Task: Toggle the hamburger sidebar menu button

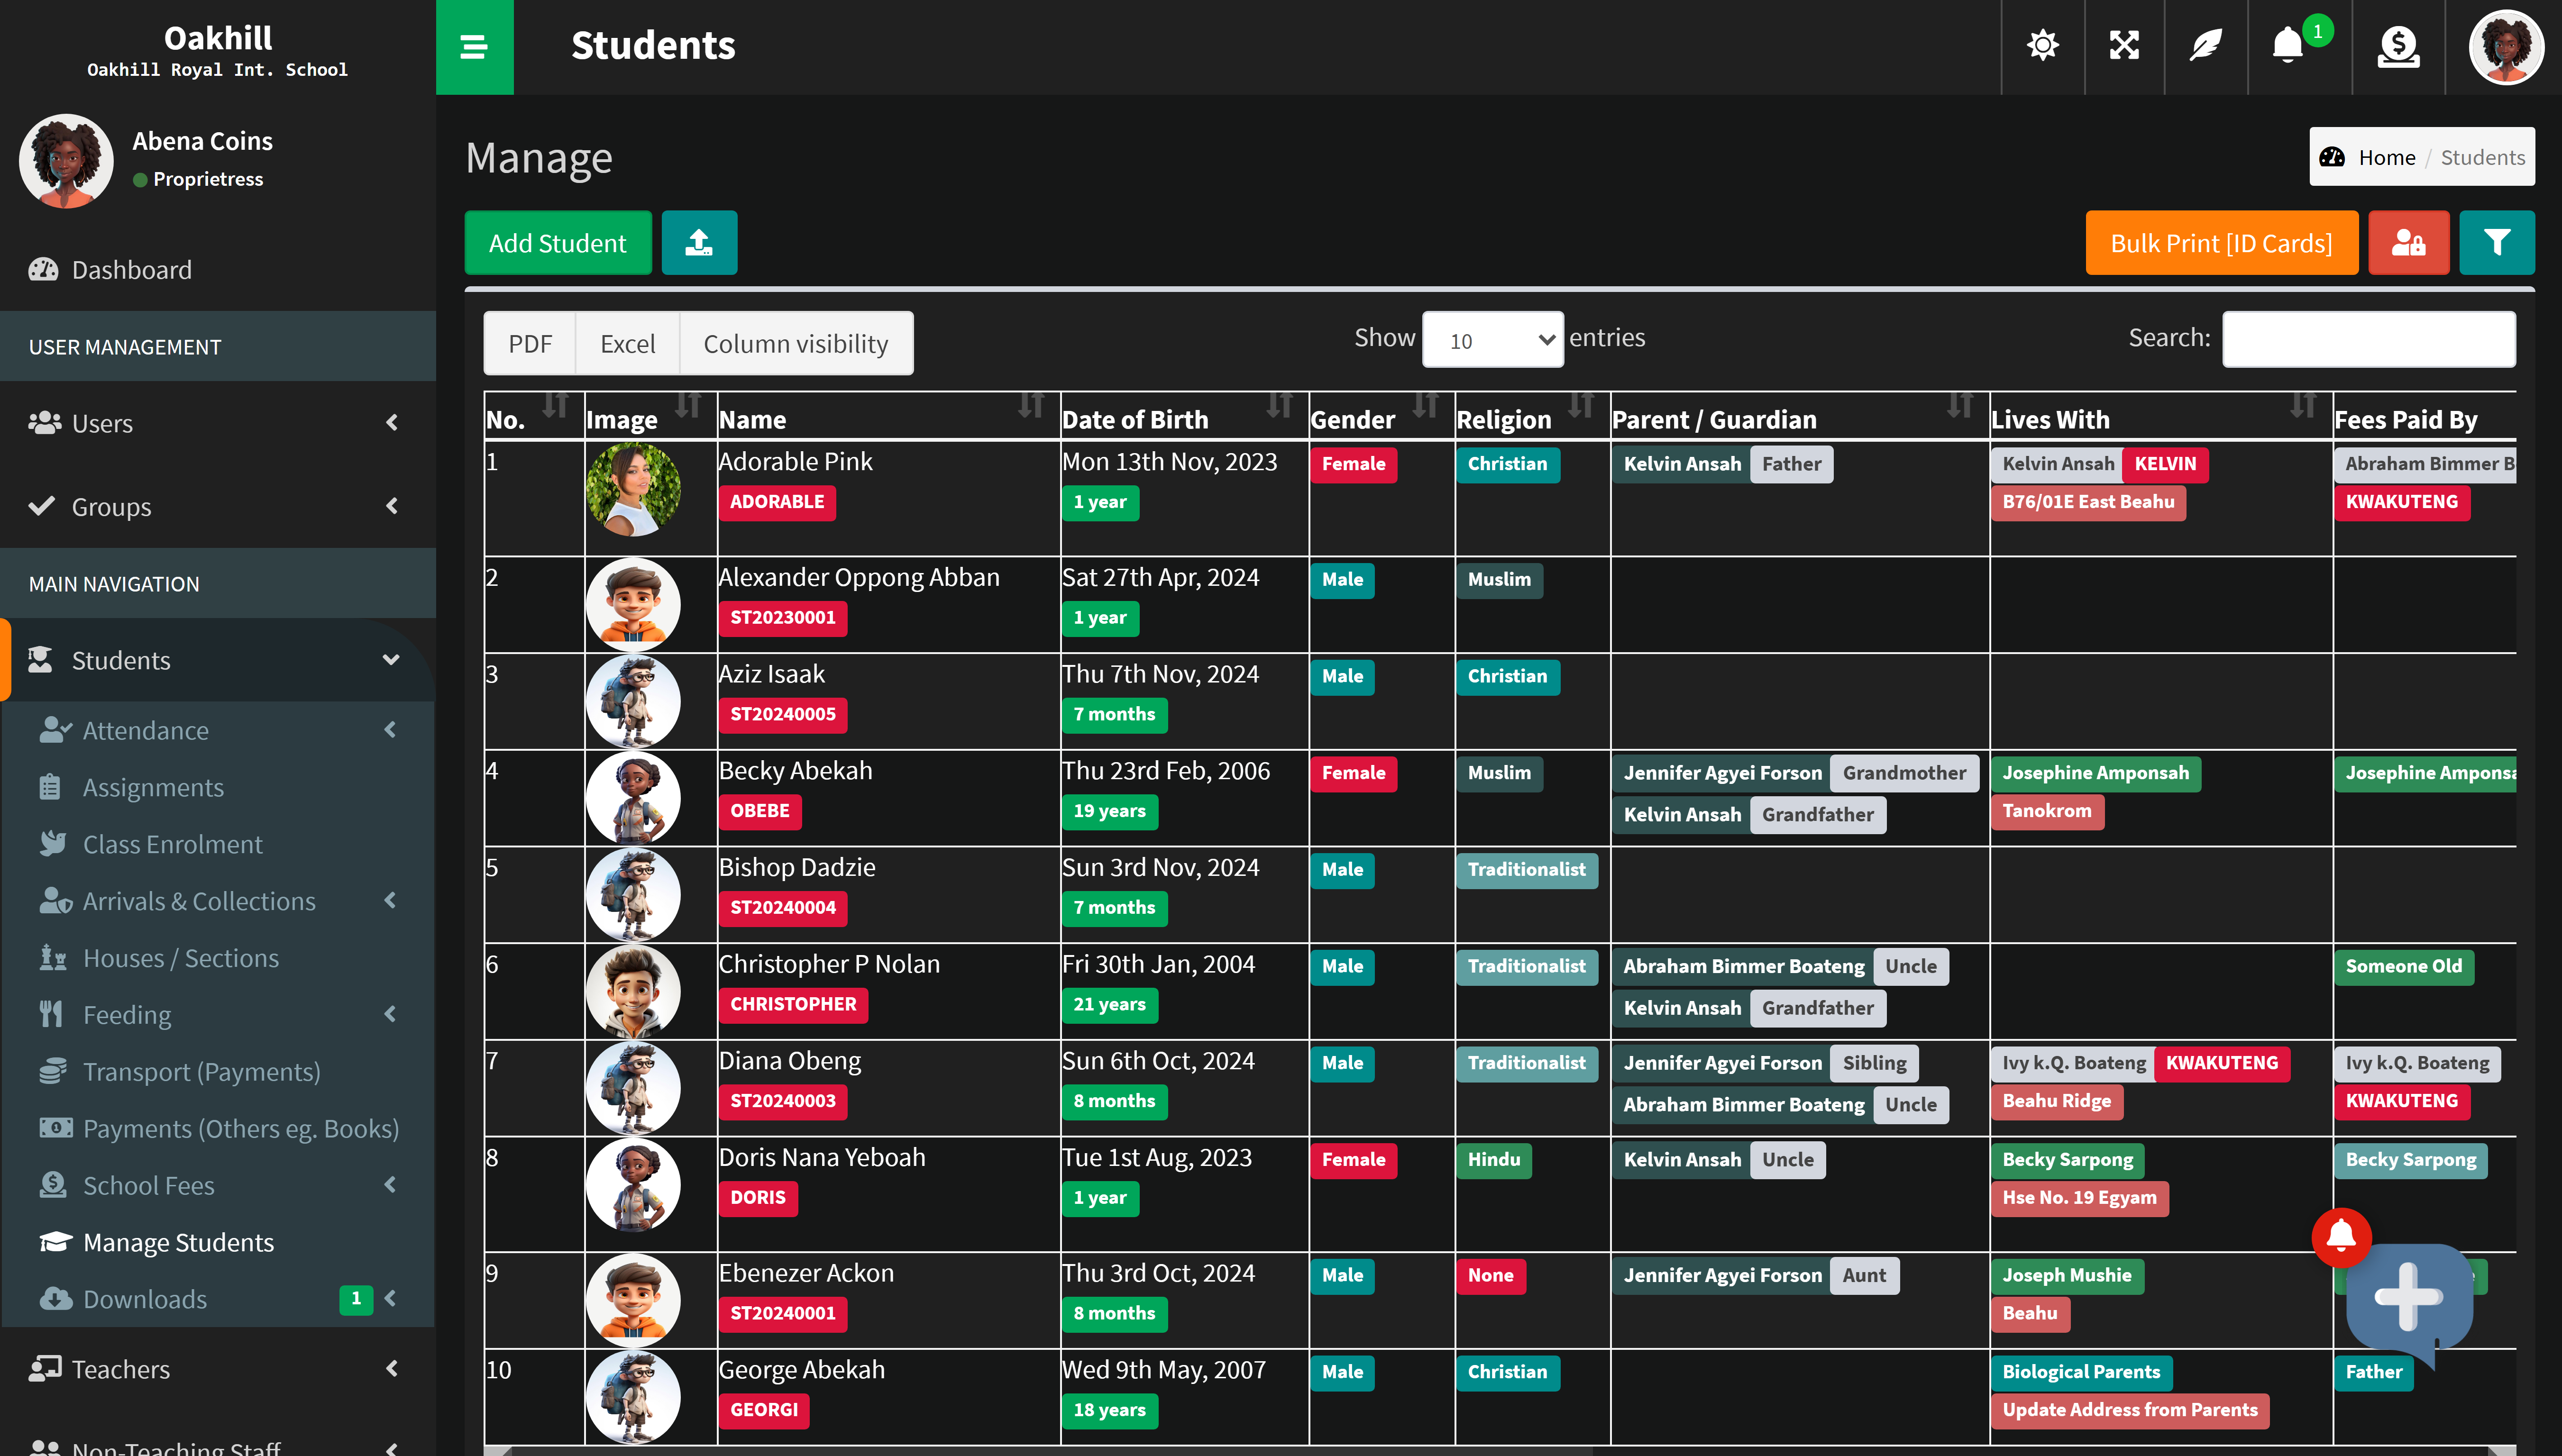Action: point(474,47)
